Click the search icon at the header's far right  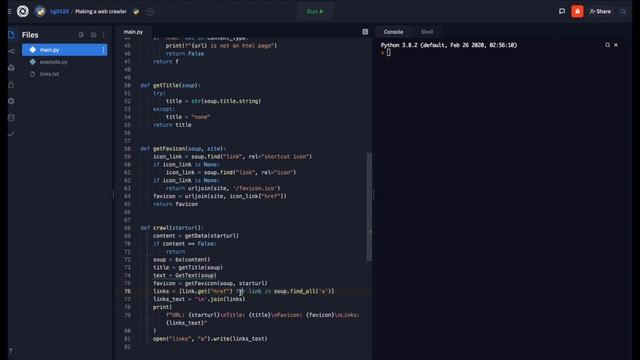point(623,11)
